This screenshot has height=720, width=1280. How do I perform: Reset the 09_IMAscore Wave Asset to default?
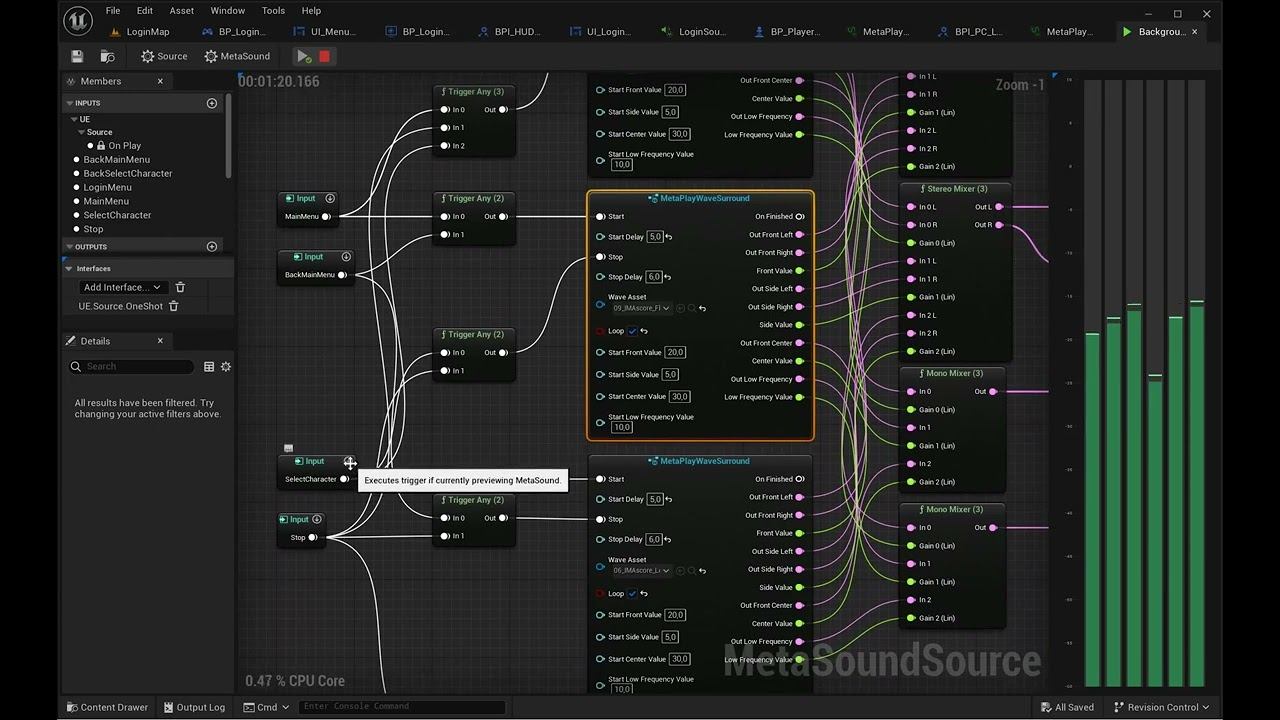702,308
